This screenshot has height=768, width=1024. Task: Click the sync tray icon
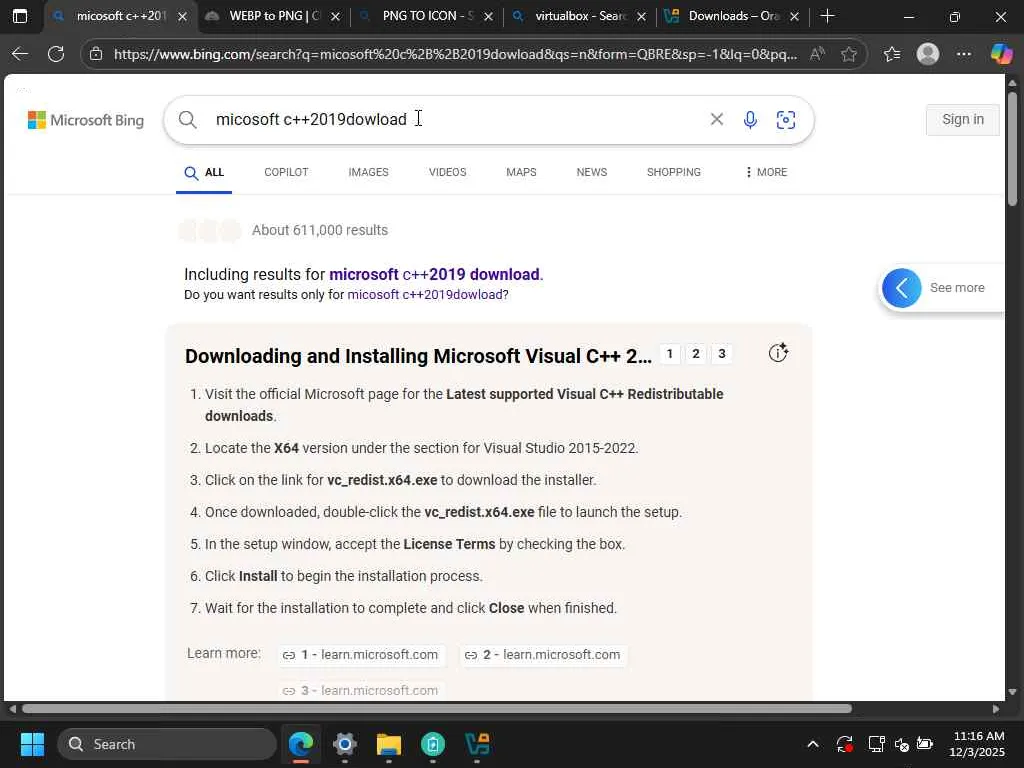click(844, 744)
